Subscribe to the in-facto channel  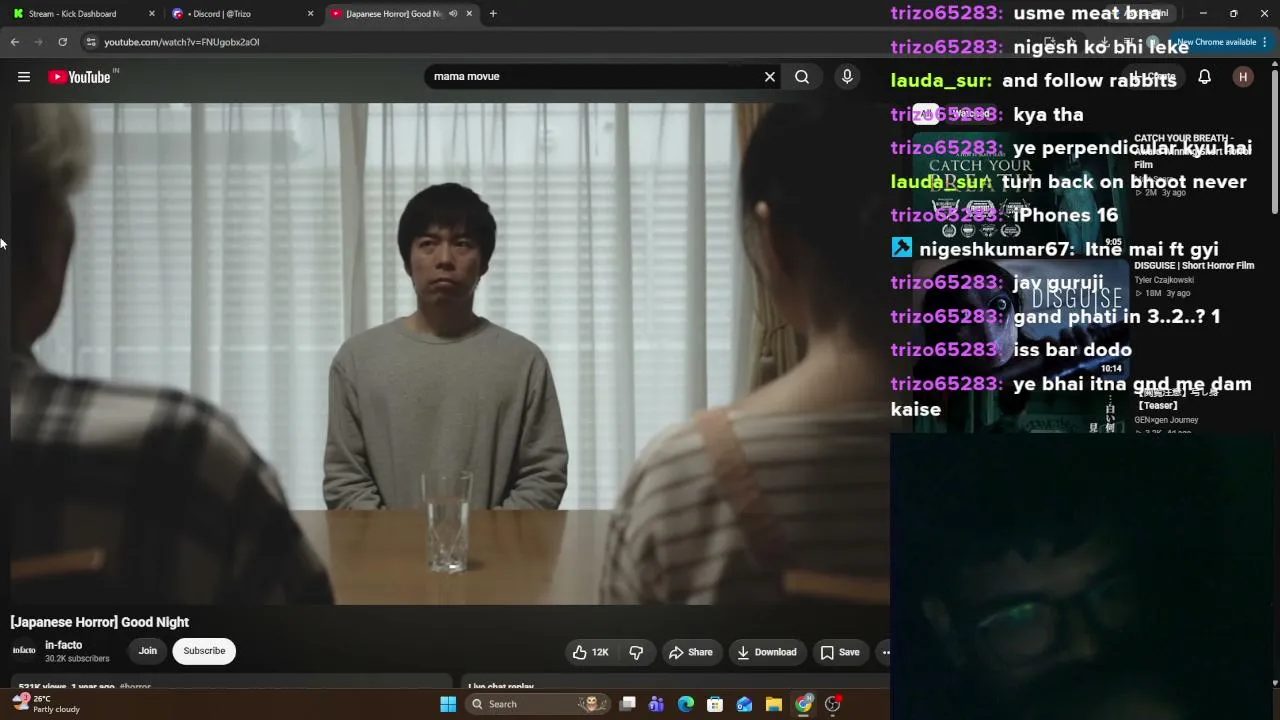[x=204, y=651]
